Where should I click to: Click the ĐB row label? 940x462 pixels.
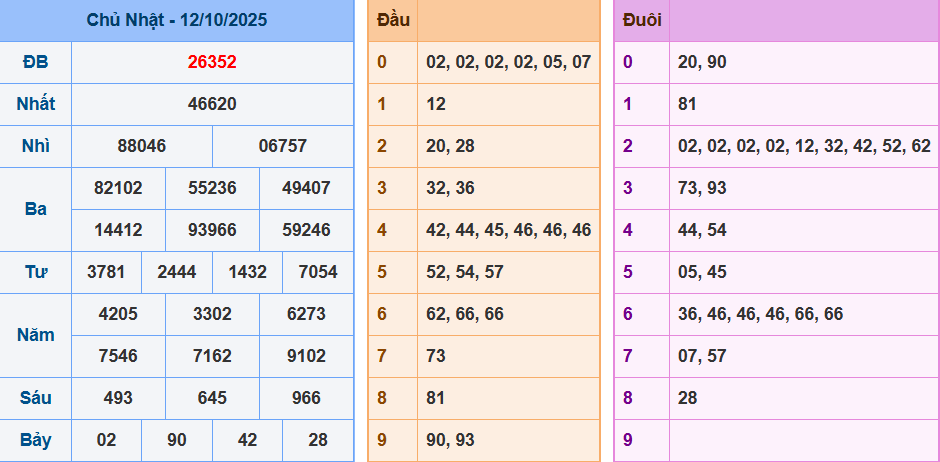tap(36, 62)
